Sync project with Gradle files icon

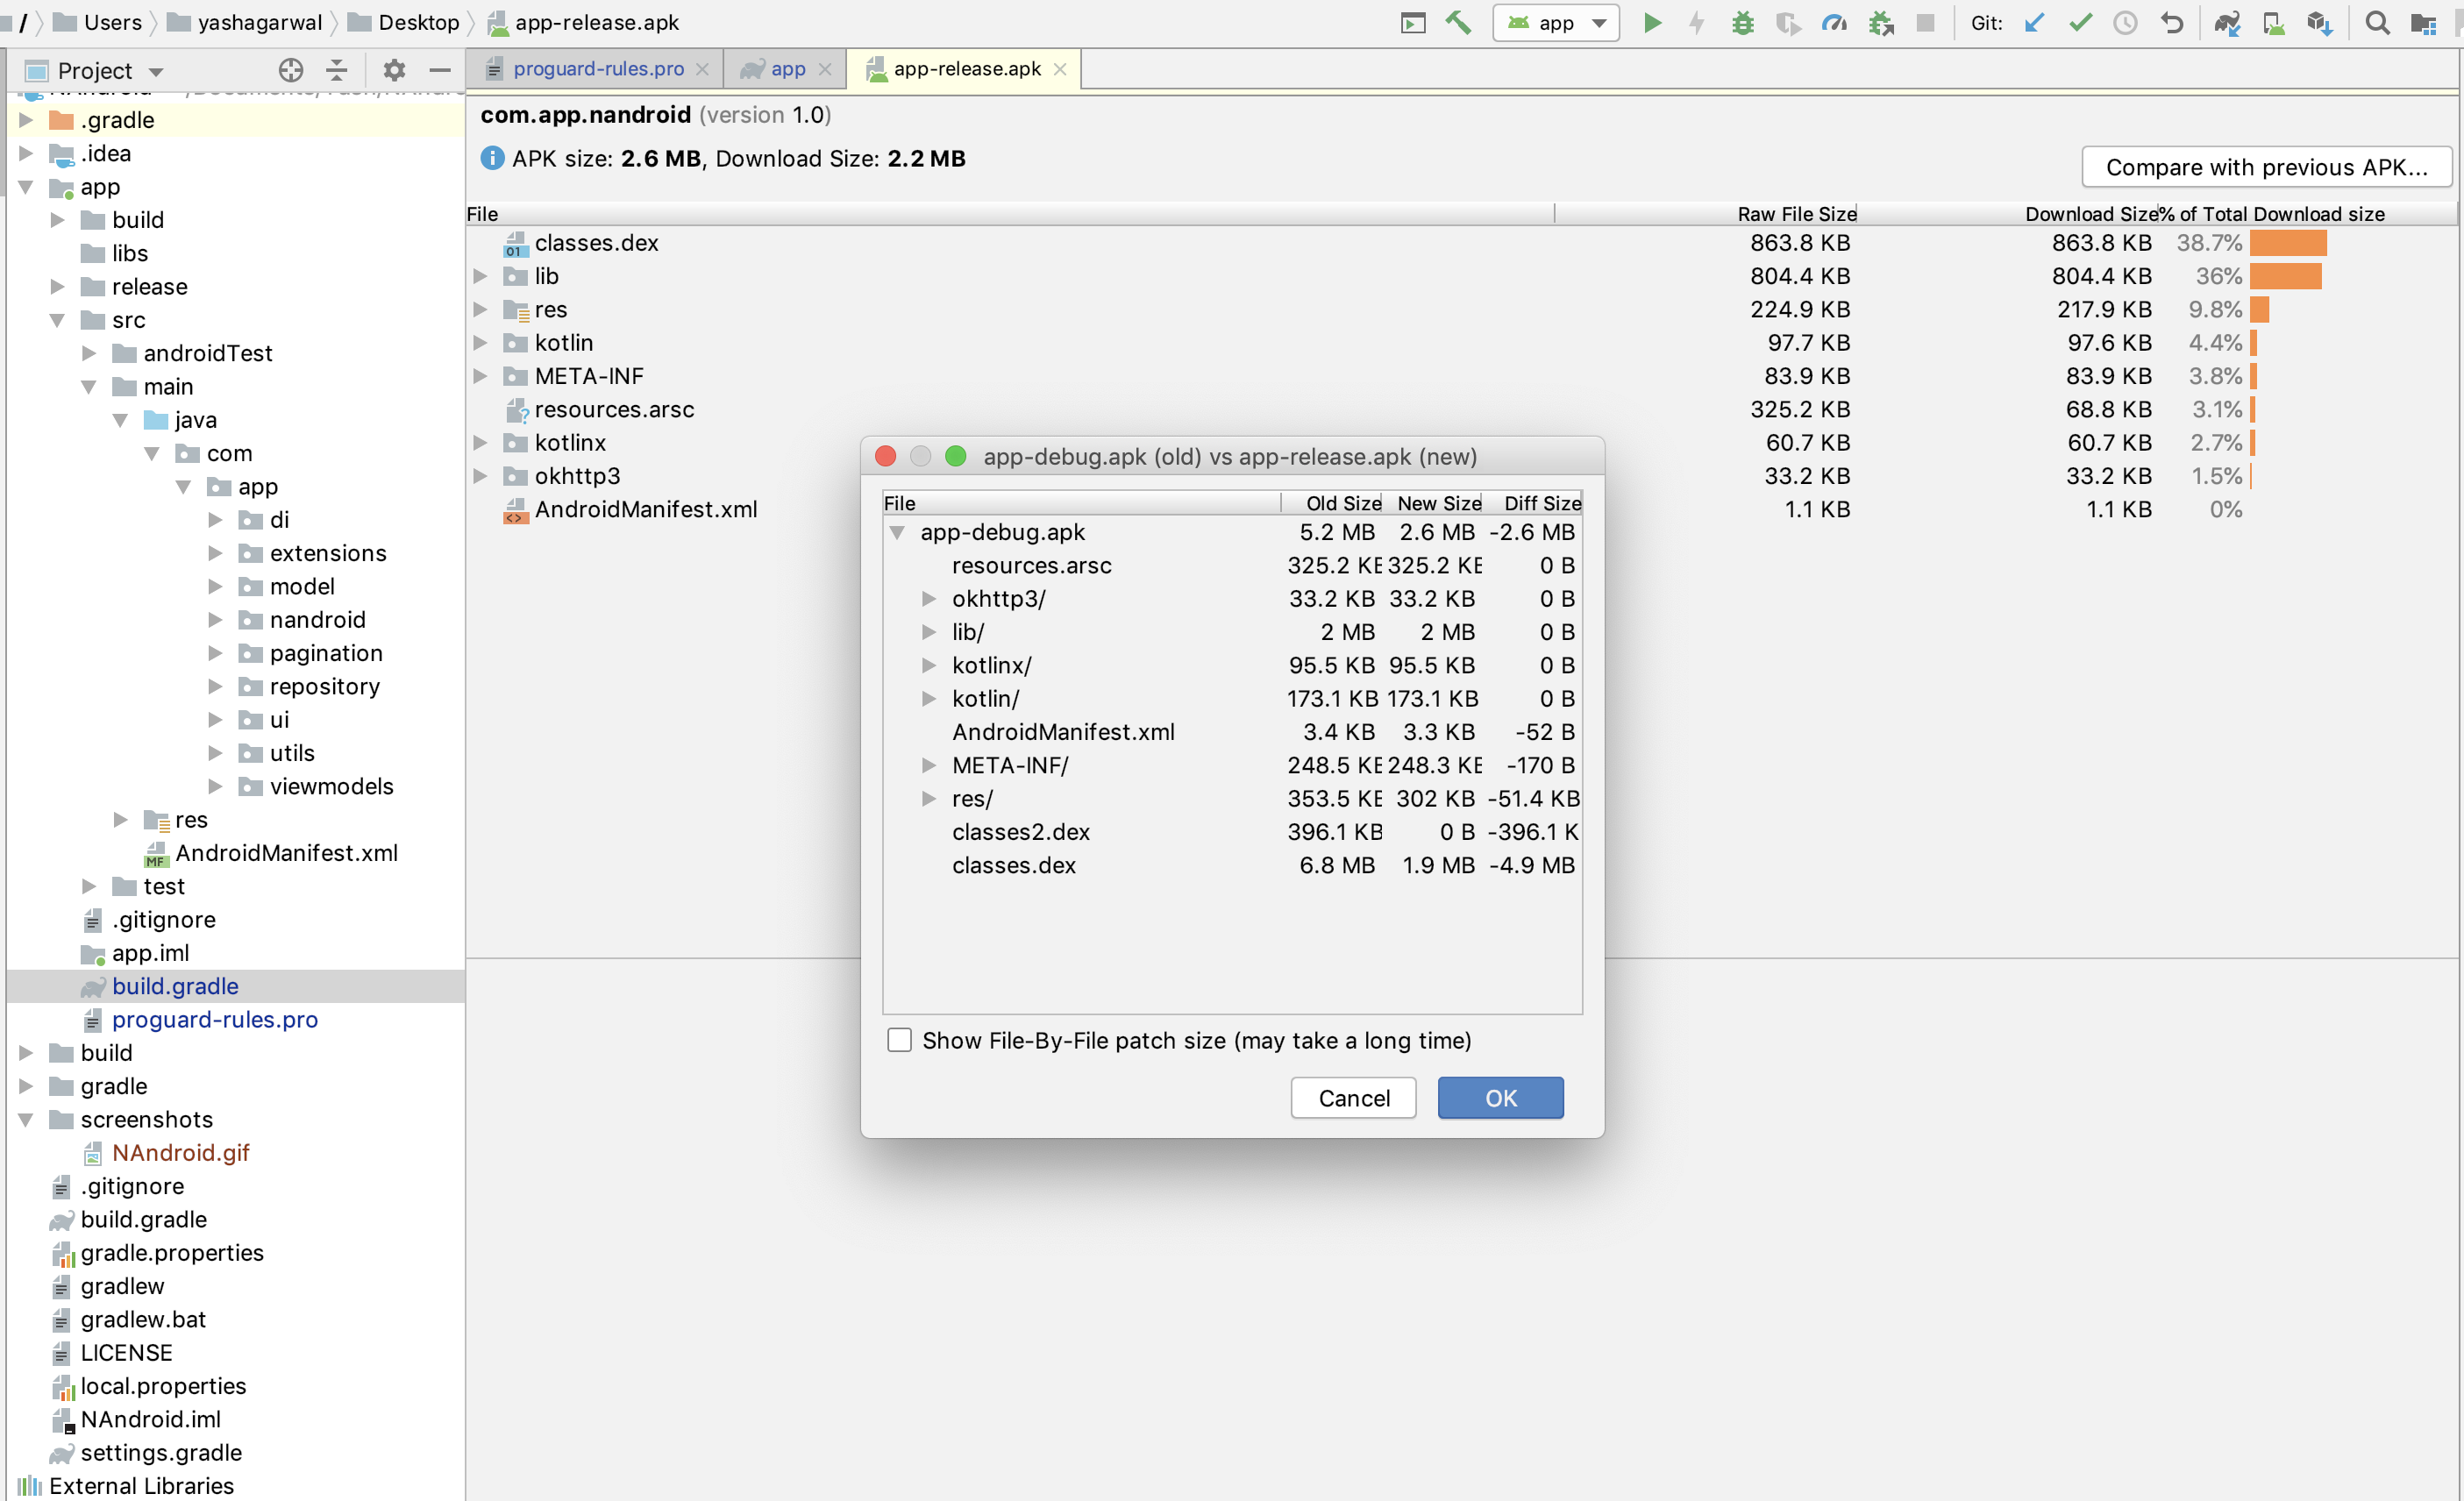pyautogui.click(x=2226, y=22)
